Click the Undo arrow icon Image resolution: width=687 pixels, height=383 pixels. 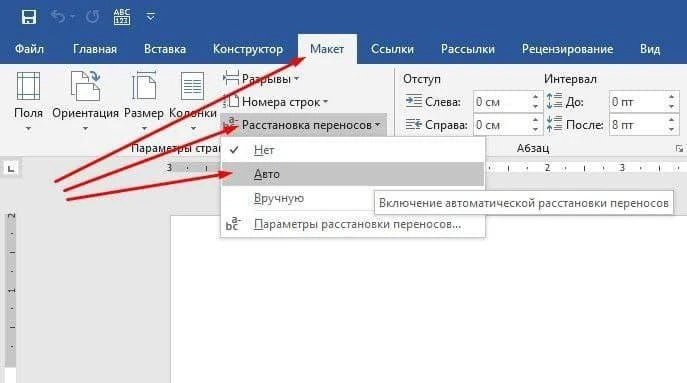pyautogui.click(x=58, y=17)
